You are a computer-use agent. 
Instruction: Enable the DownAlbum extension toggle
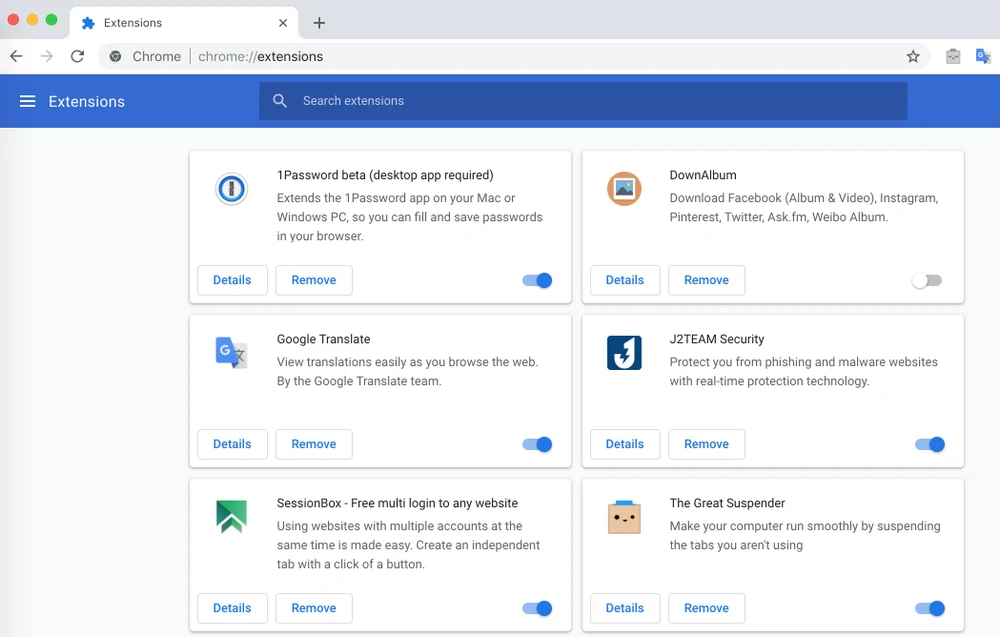pyautogui.click(x=927, y=281)
